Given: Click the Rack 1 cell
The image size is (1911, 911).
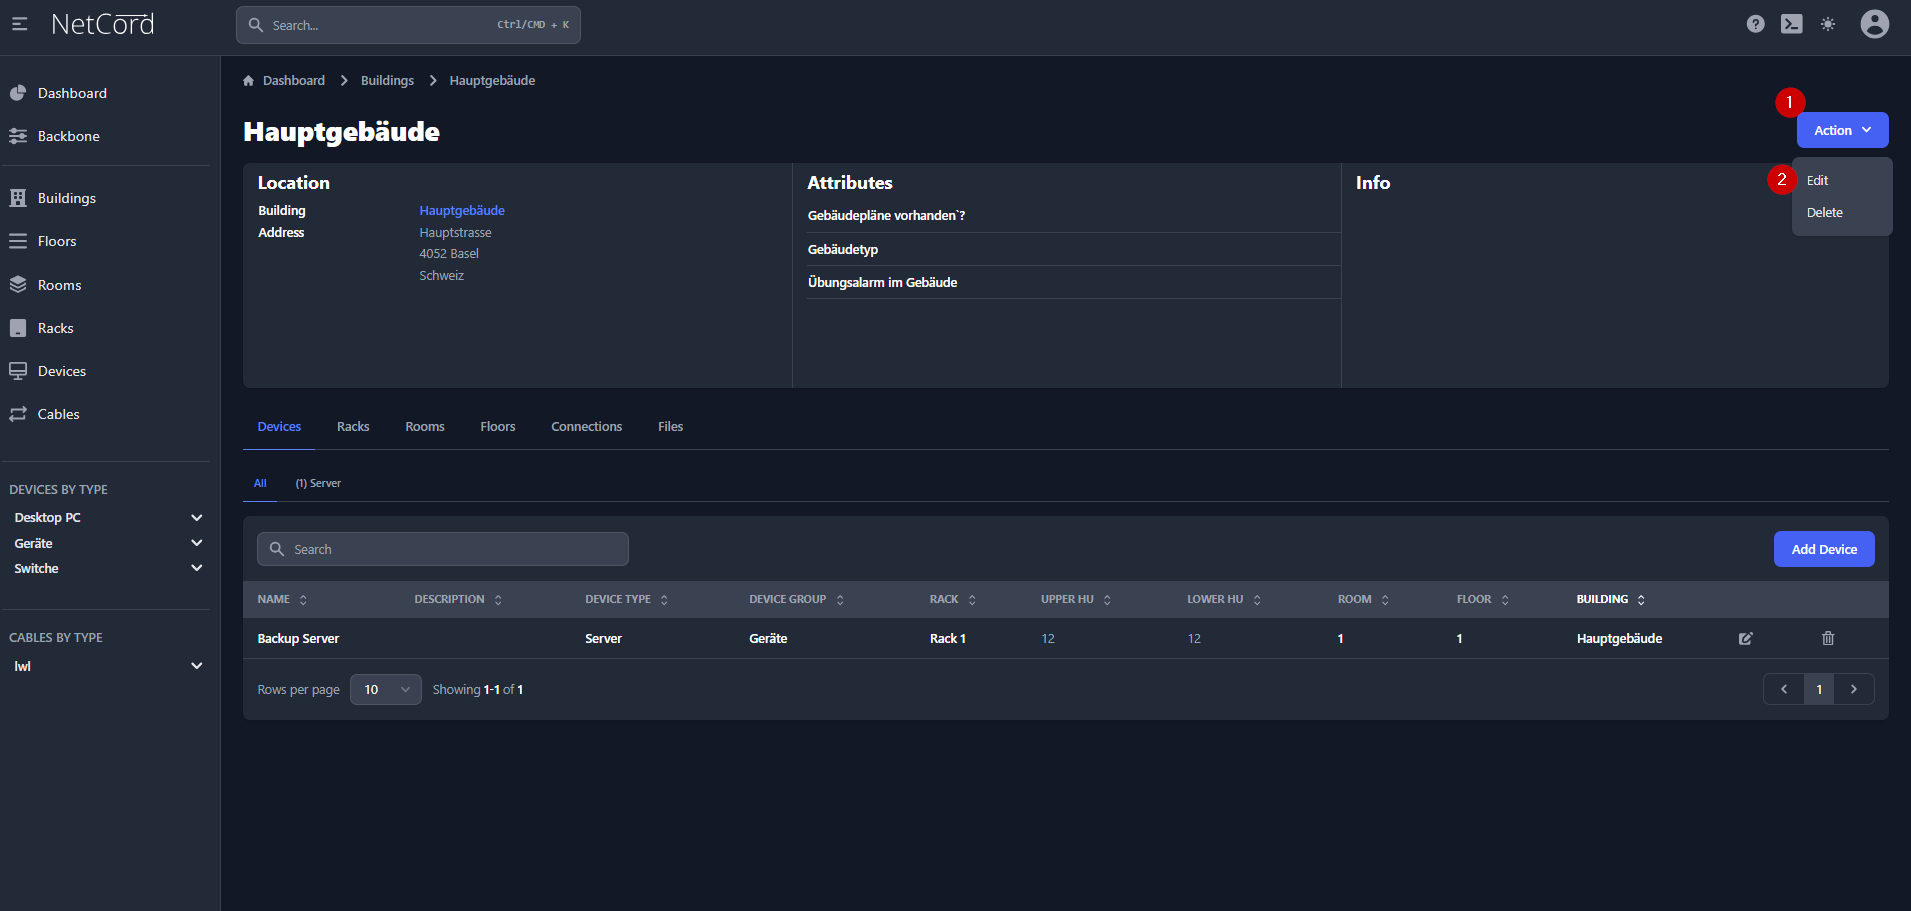Looking at the screenshot, I should pos(948,639).
